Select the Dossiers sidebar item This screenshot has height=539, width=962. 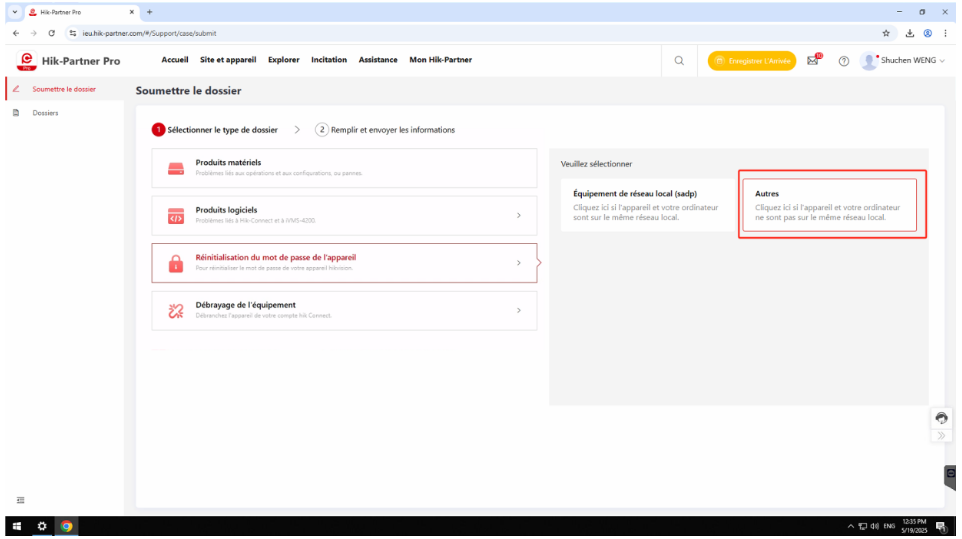click(64, 113)
